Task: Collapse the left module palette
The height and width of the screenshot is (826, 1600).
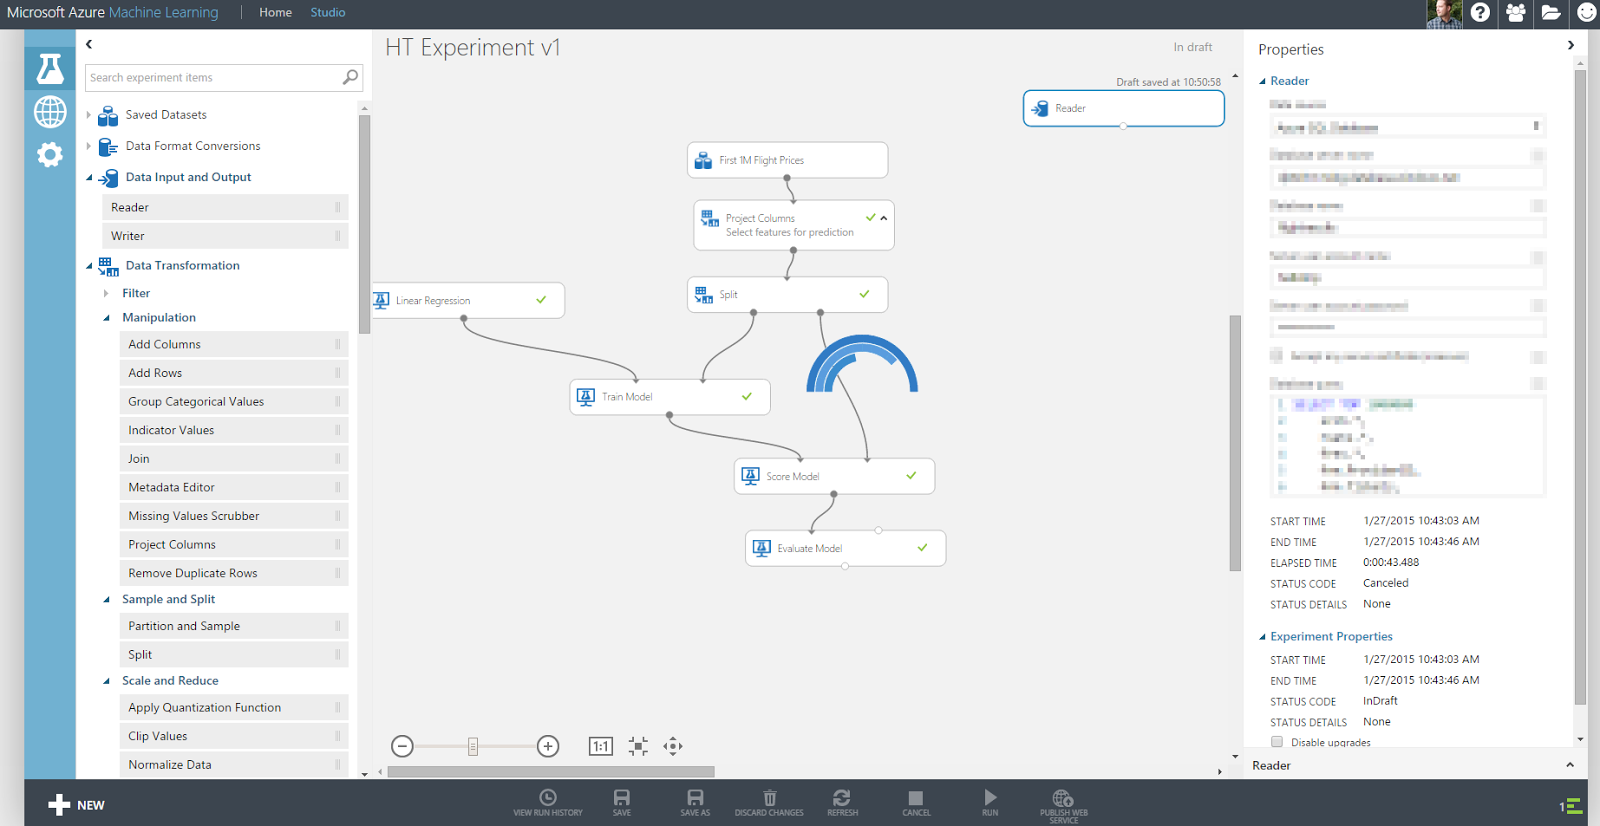Action: coord(89,44)
